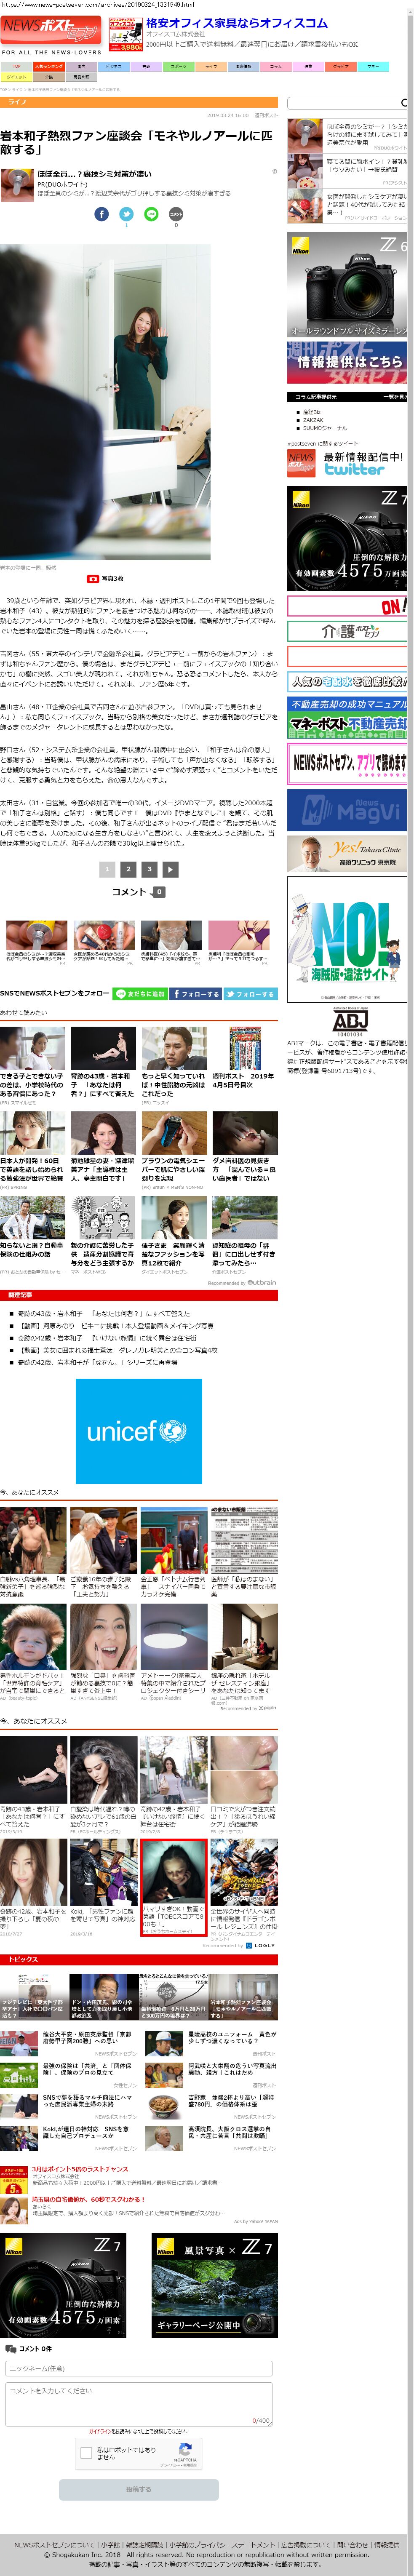The image size is (414, 2576).
Task: Open the 問い合わせ footer link
Action: tap(352, 2544)
